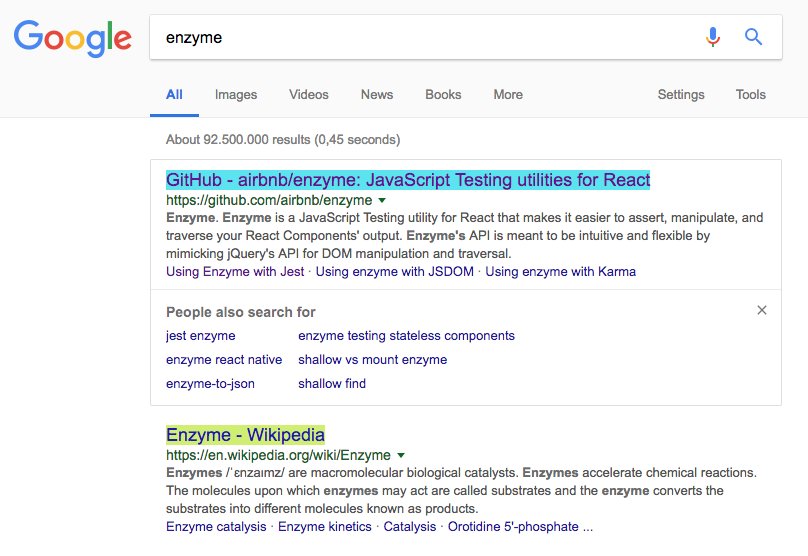The height and width of the screenshot is (556, 808).
Task: Search shallow find suggestion
Action: click(332, 384)
